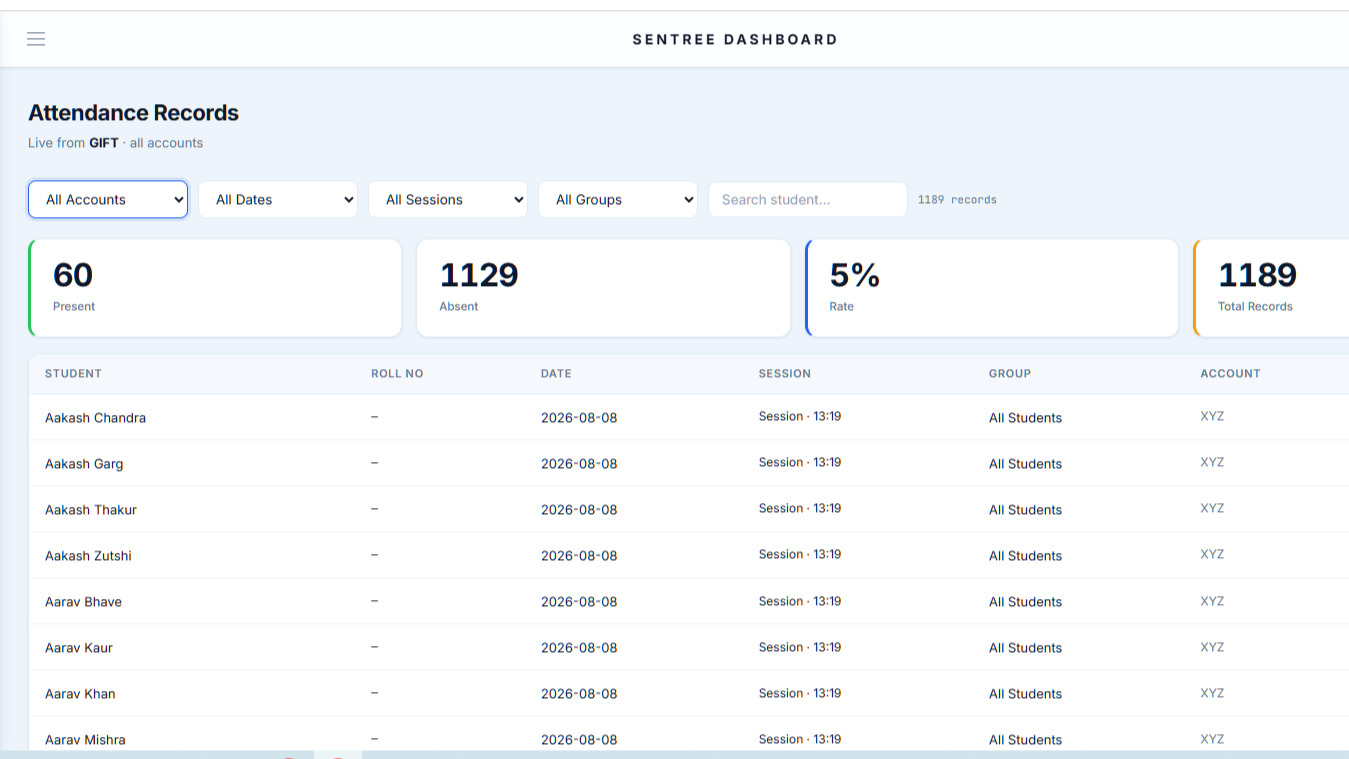The height and width of the screenshot is (759, 1349).
Task: Select student Aakash Thakur
Action: pyautogui.click(x=91, y=510)
